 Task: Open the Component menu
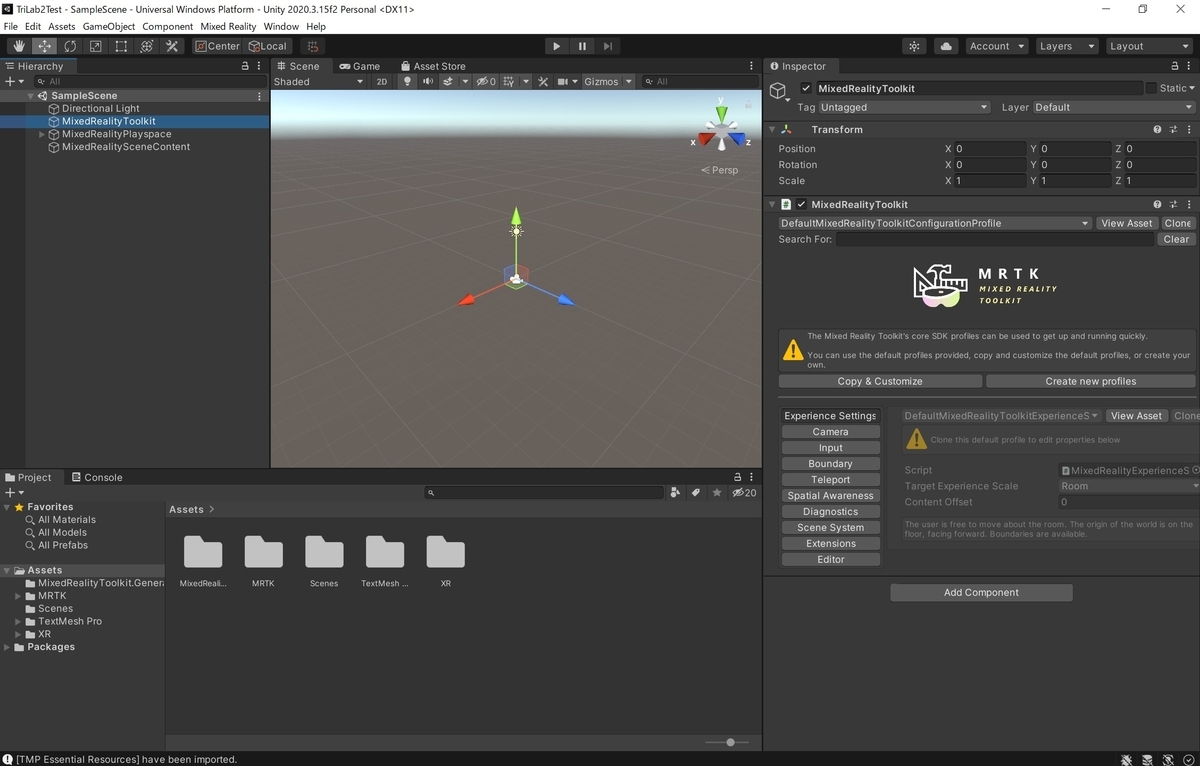point(168,26)
